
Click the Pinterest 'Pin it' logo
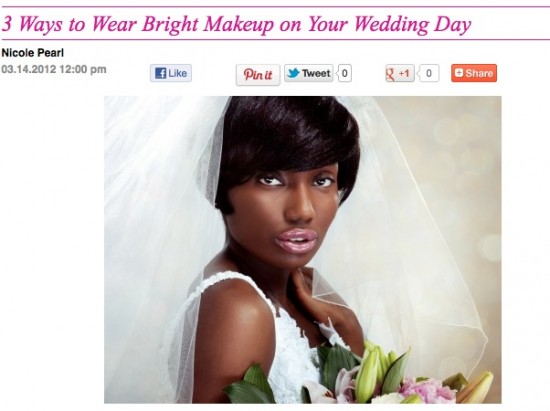pos(258,75)
